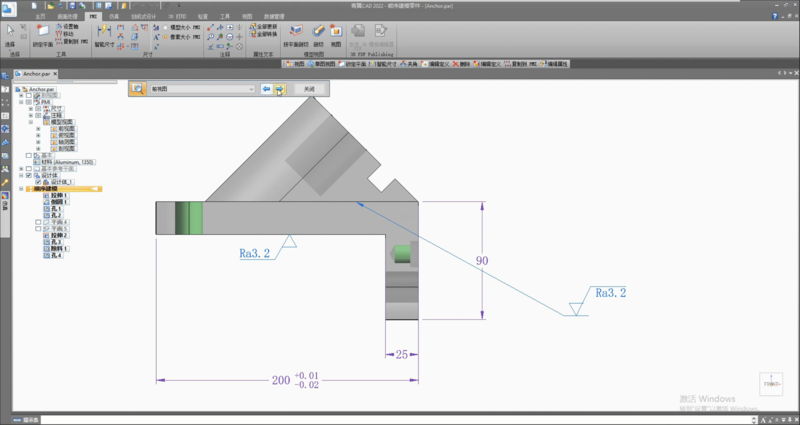
Task: Click the next view arrow icon
Action: point(280,89)
